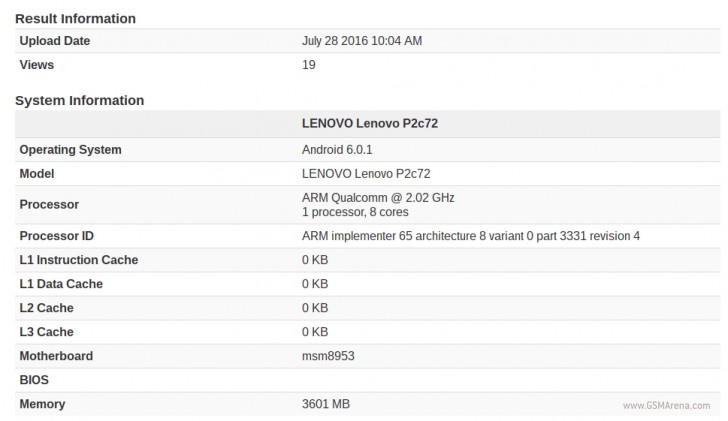Viewport: 728px width, 421px height.
Task: Select the ARM implementer 65 architecture value
Action: (x=470, y=236)
